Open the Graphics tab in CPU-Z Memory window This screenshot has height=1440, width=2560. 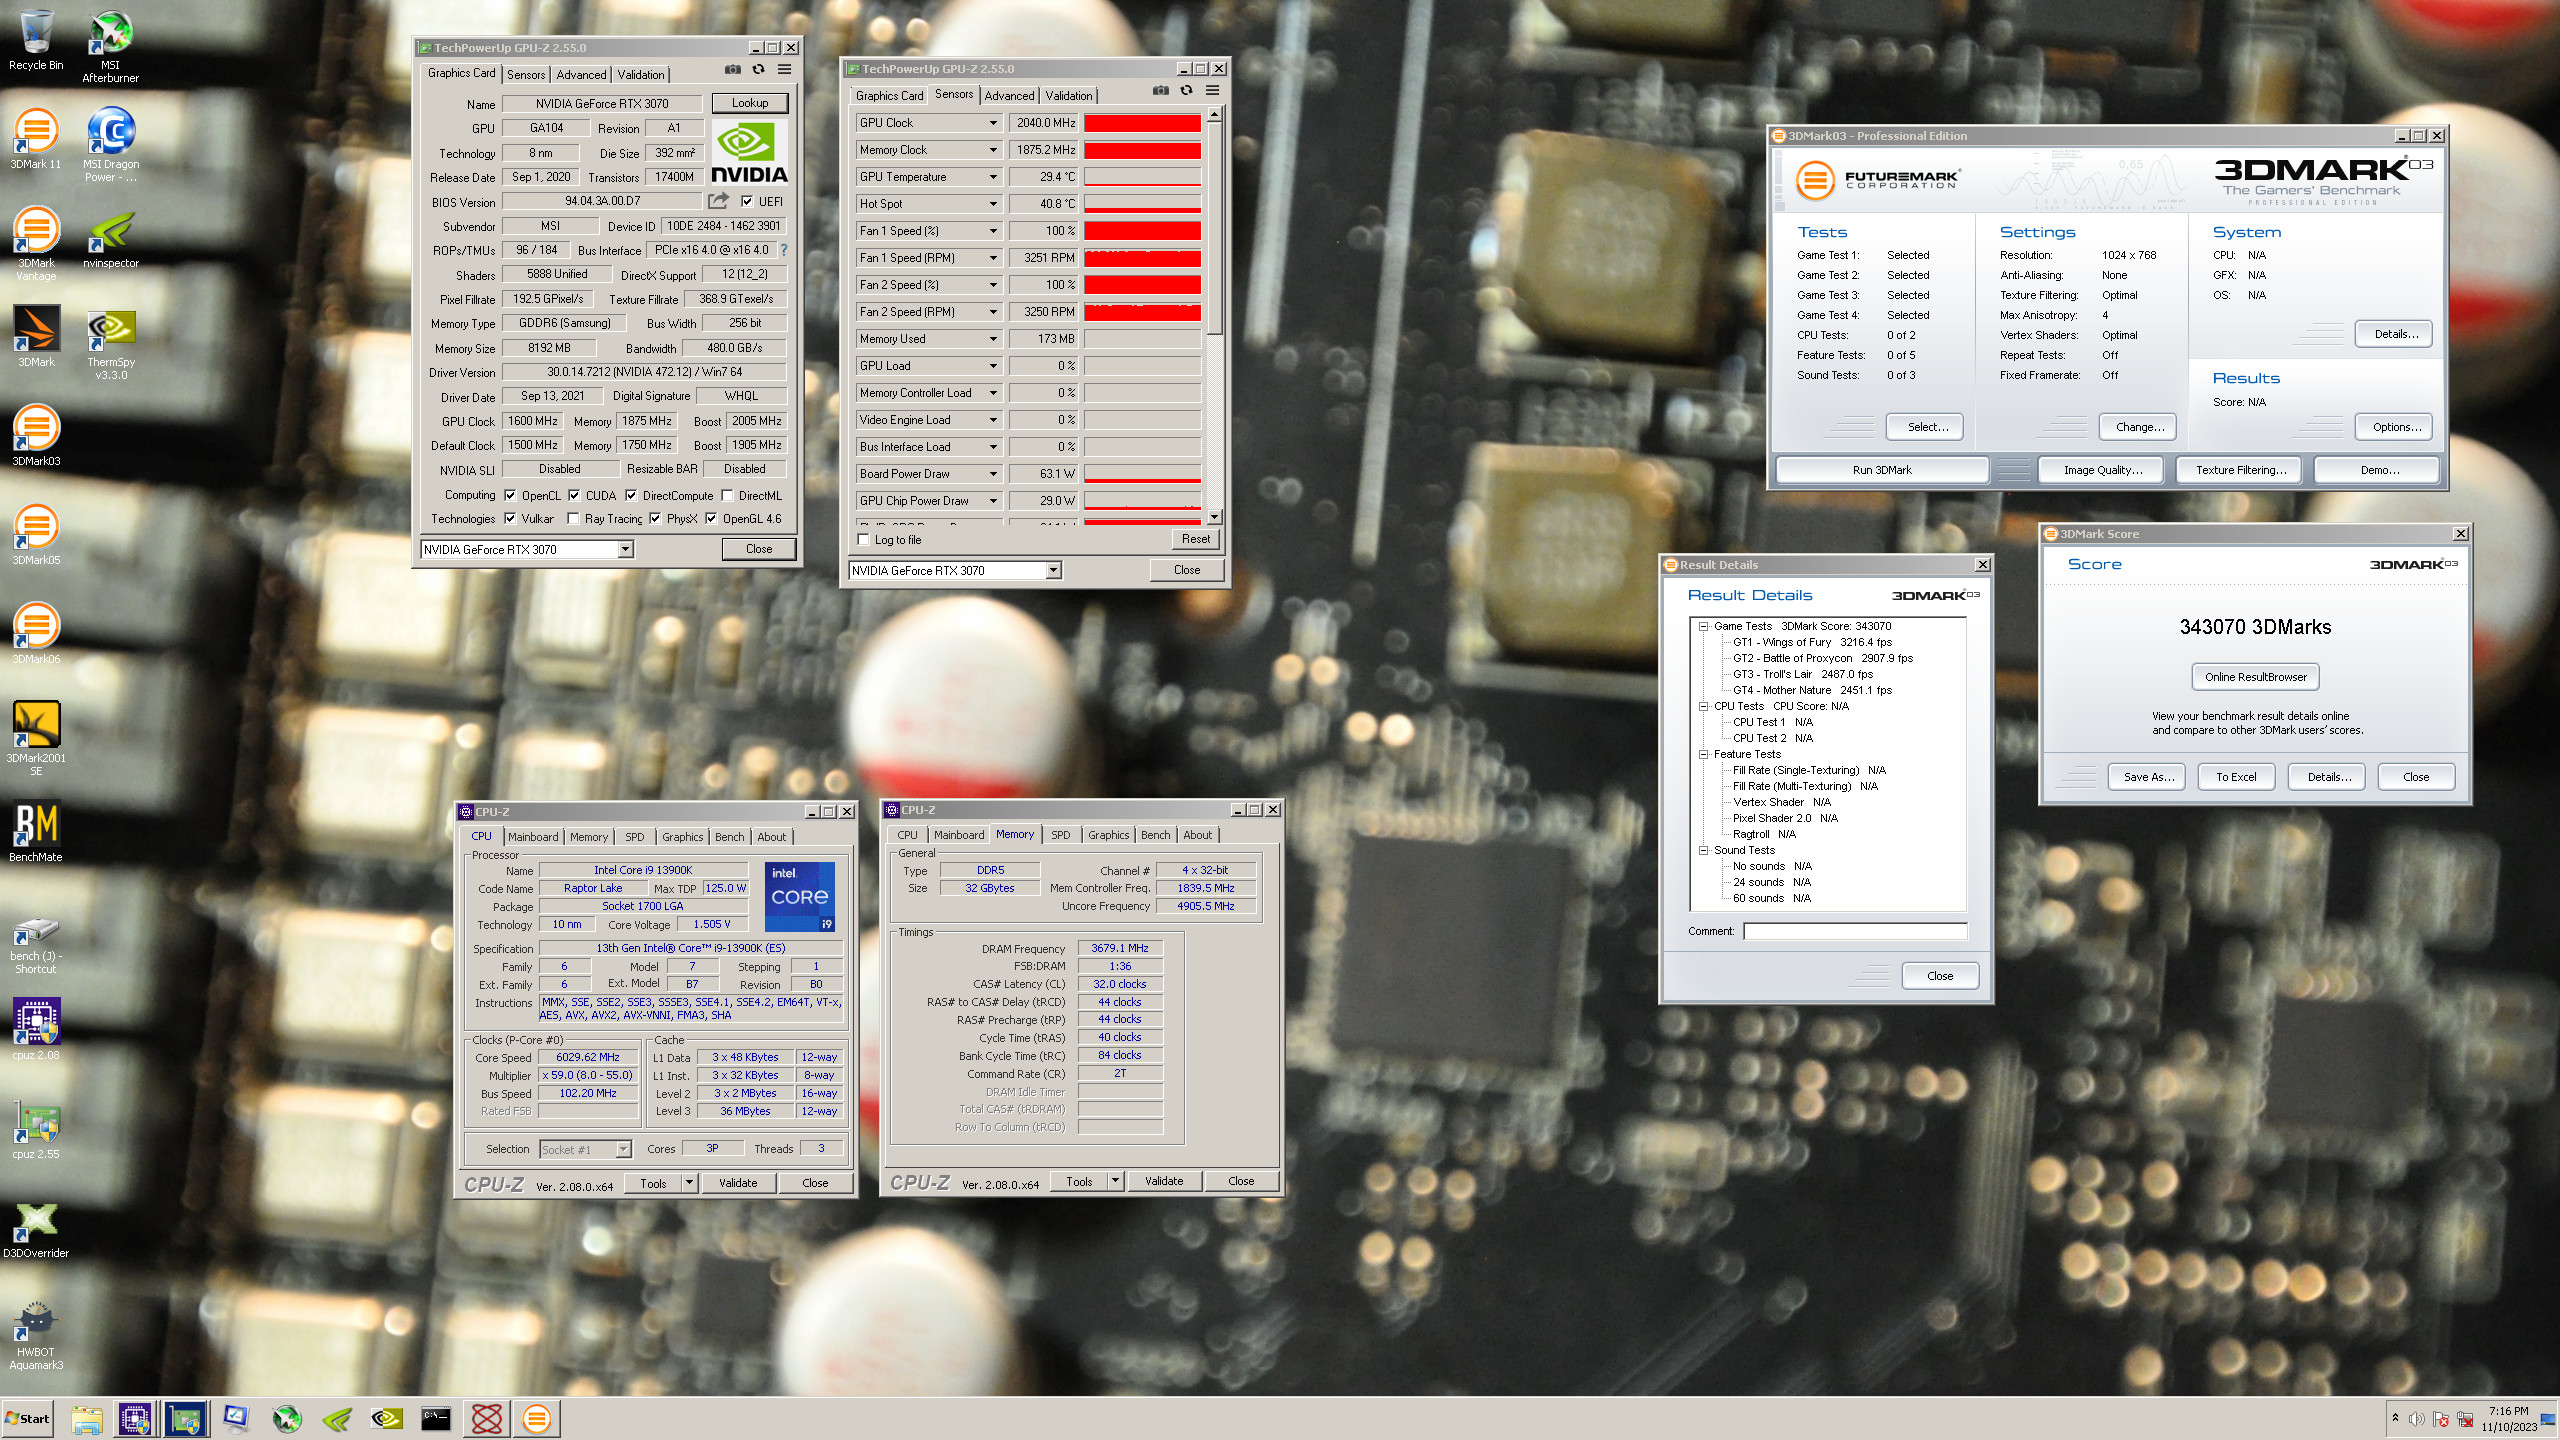(x=1109, y=835)
